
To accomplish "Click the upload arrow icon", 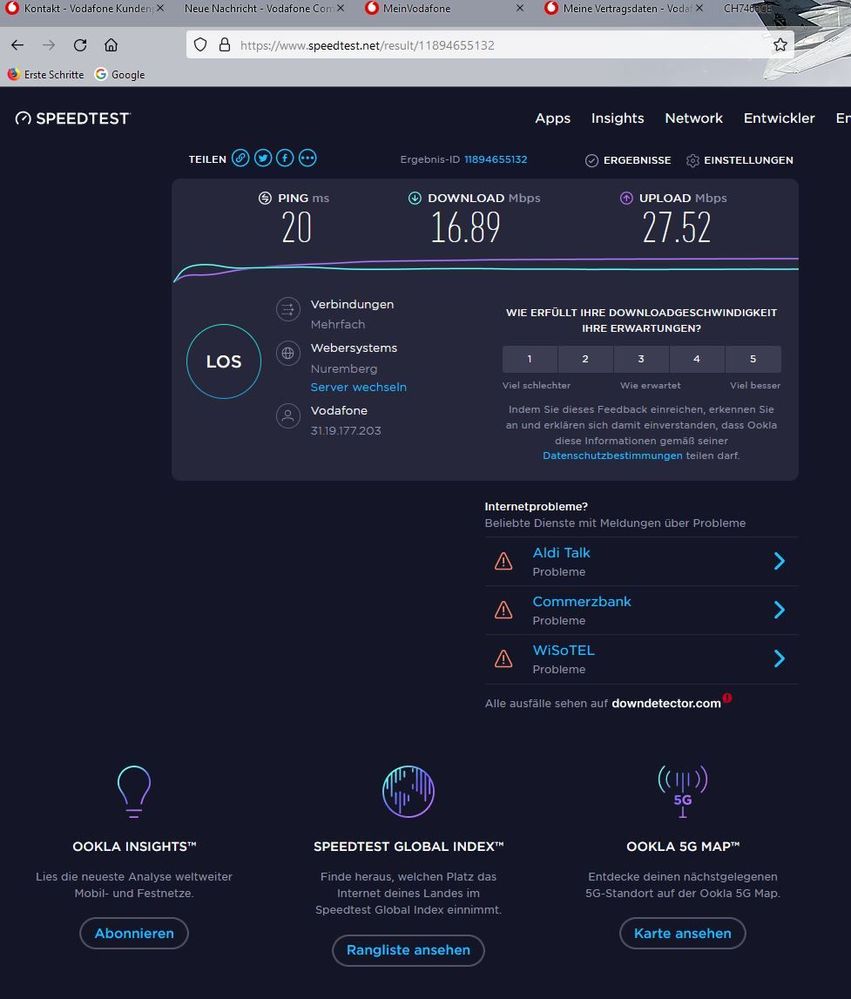I will (x=627, y=198).
